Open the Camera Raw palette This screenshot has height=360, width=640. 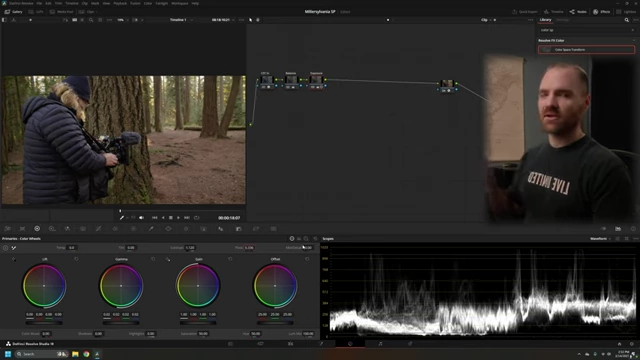pyautogui.click(x=7, y=229)
